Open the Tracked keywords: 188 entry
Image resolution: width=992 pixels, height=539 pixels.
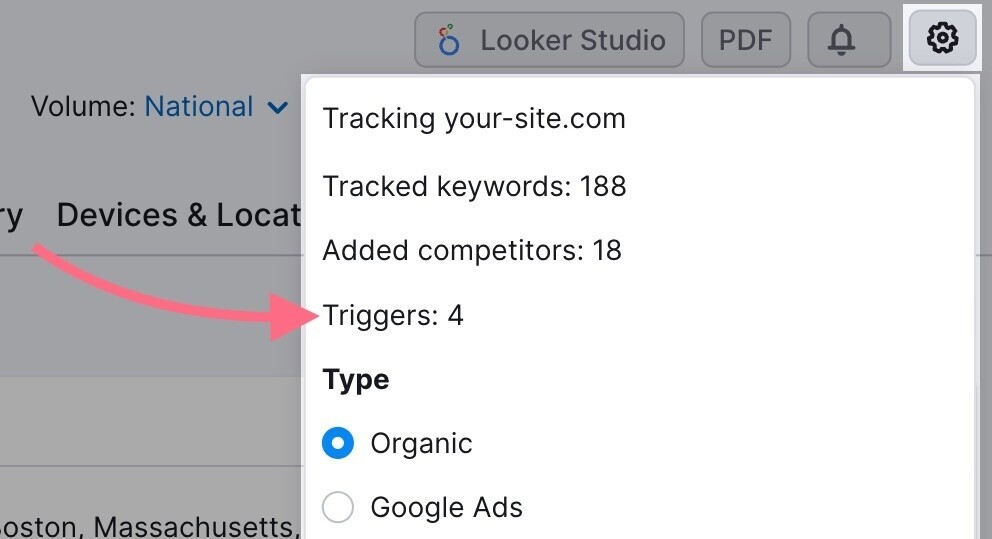pyautogui.click(x=473, y=186)
